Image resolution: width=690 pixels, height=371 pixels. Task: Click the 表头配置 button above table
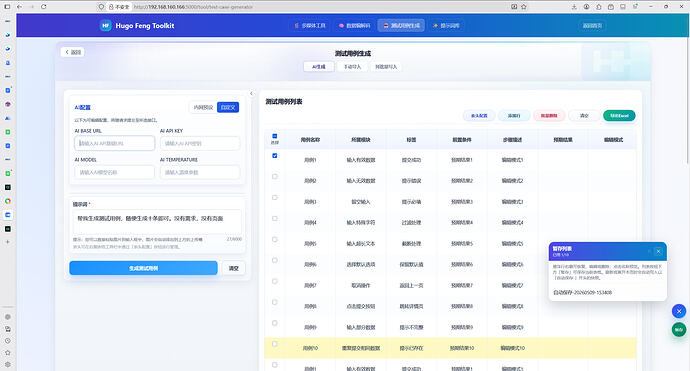(x=479, y=116)
